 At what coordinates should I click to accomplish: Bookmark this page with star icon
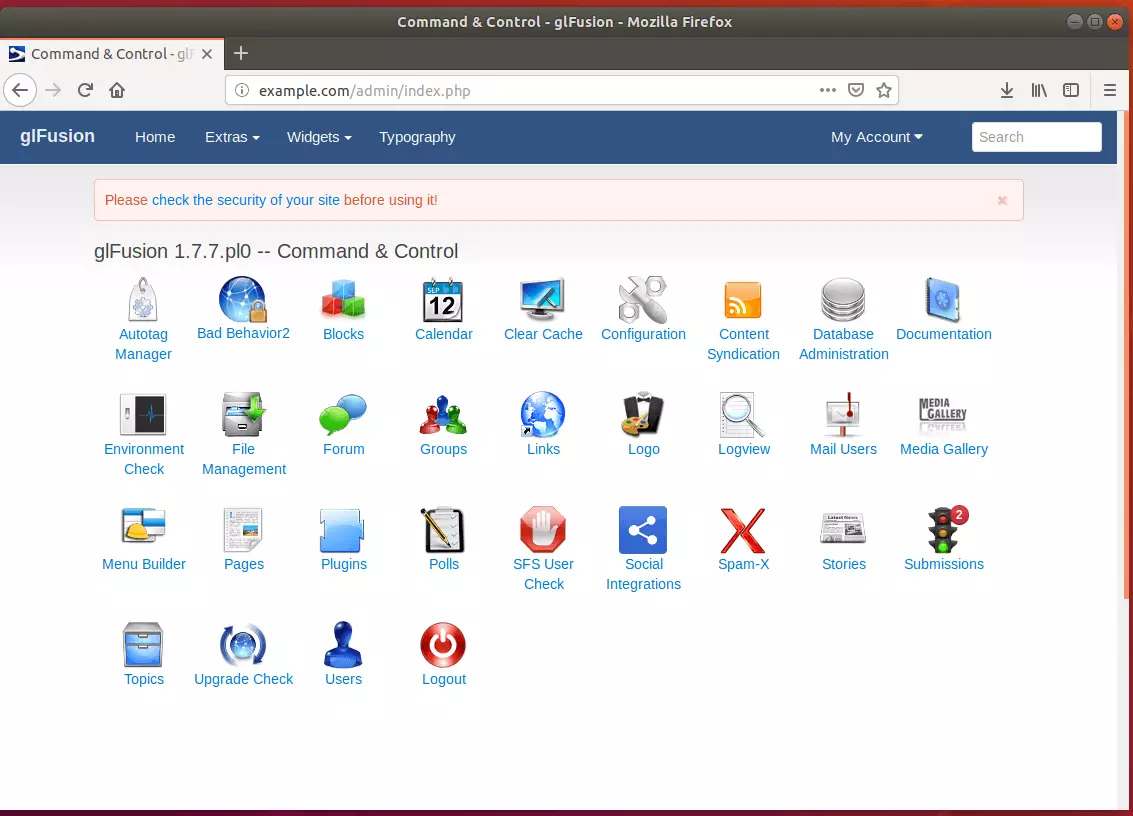(884, 90)
